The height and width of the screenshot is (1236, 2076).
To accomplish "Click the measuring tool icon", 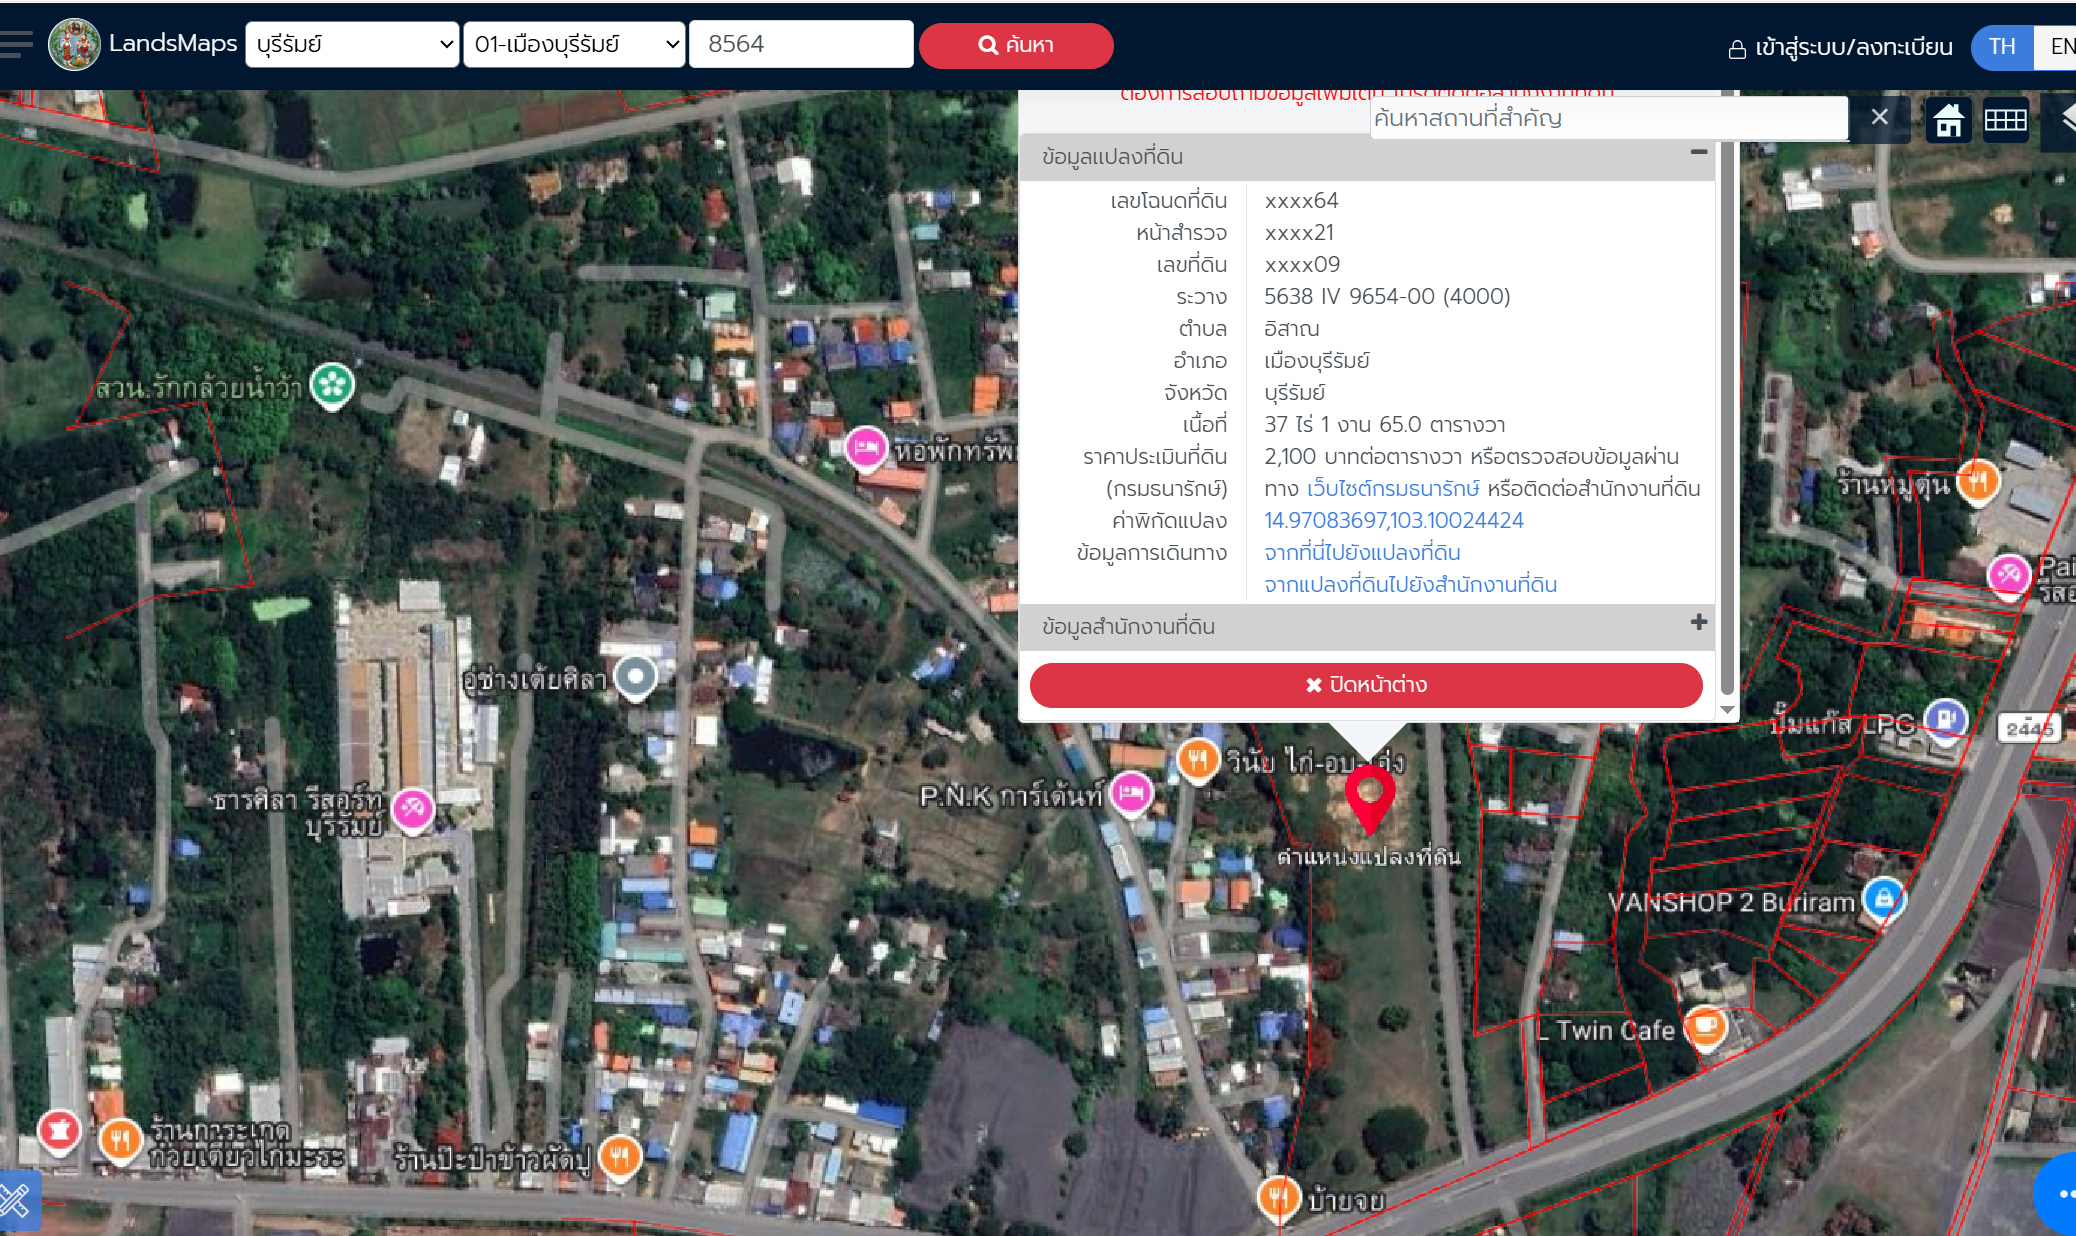I will 17,1199.
